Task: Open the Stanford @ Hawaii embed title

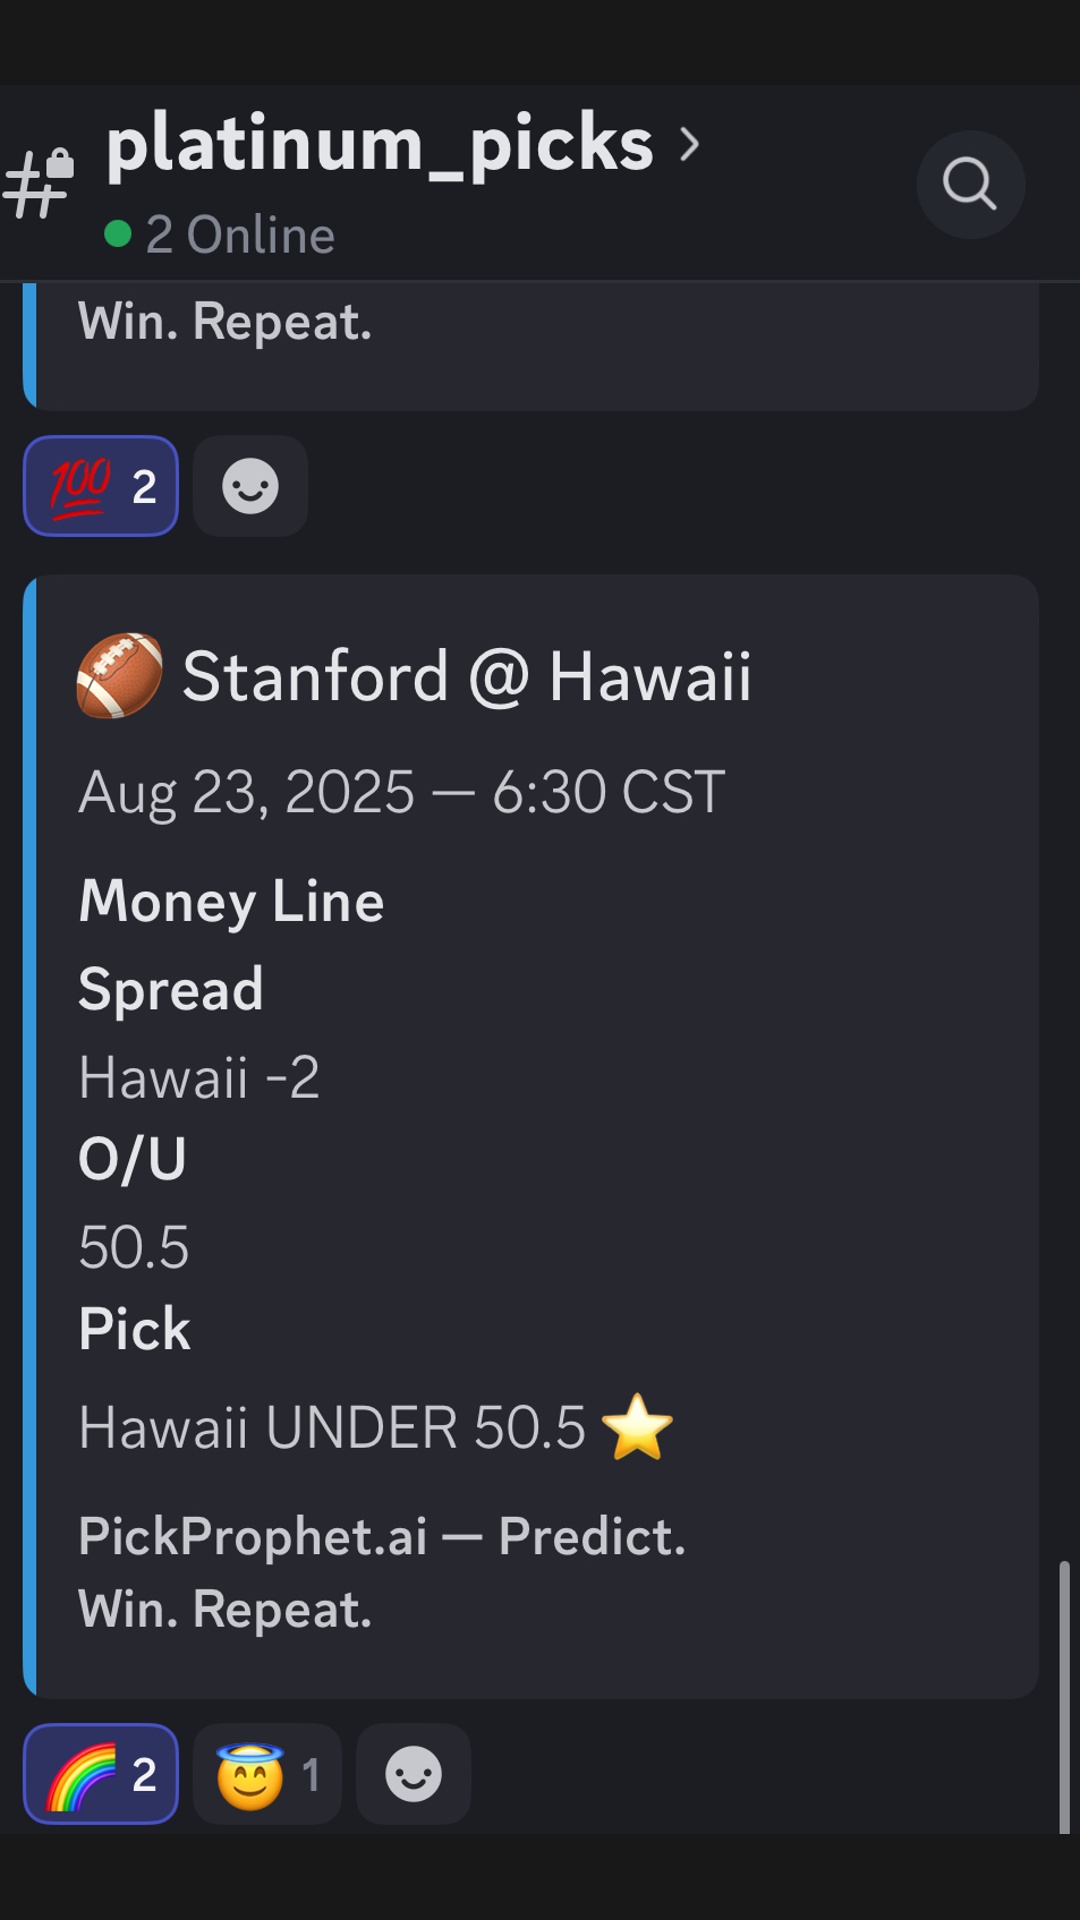Action: [466, 676]
